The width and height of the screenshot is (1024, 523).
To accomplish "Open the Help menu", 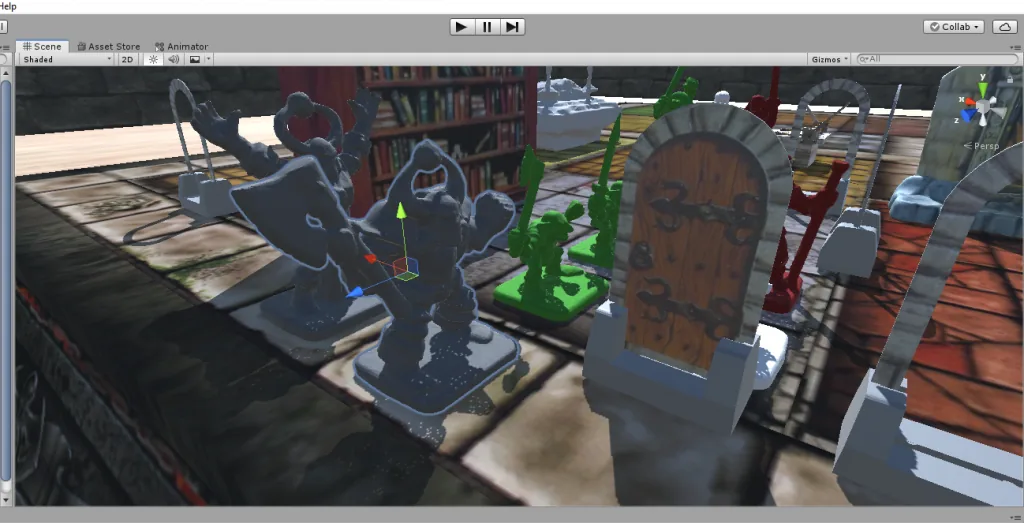I will tap(8, 6).
